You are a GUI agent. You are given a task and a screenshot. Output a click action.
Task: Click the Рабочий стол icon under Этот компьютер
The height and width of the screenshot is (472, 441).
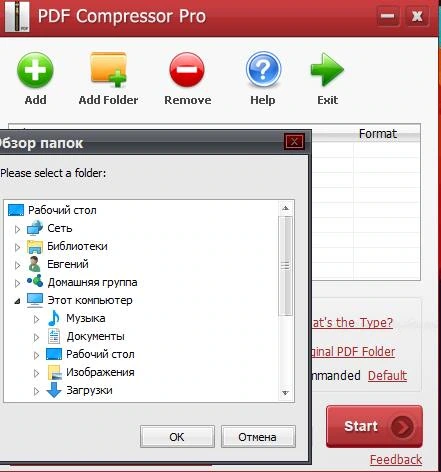click(54, 354)
